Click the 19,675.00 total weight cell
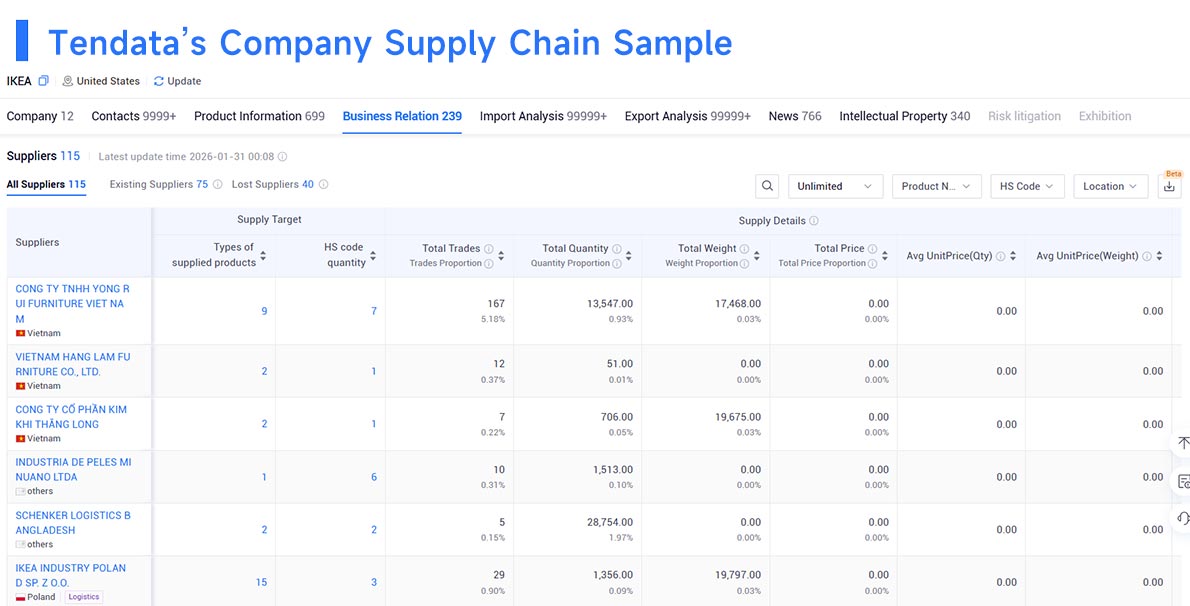This screenshot has height=606, width=1190. pyautogui.click(x=738, y=417)
